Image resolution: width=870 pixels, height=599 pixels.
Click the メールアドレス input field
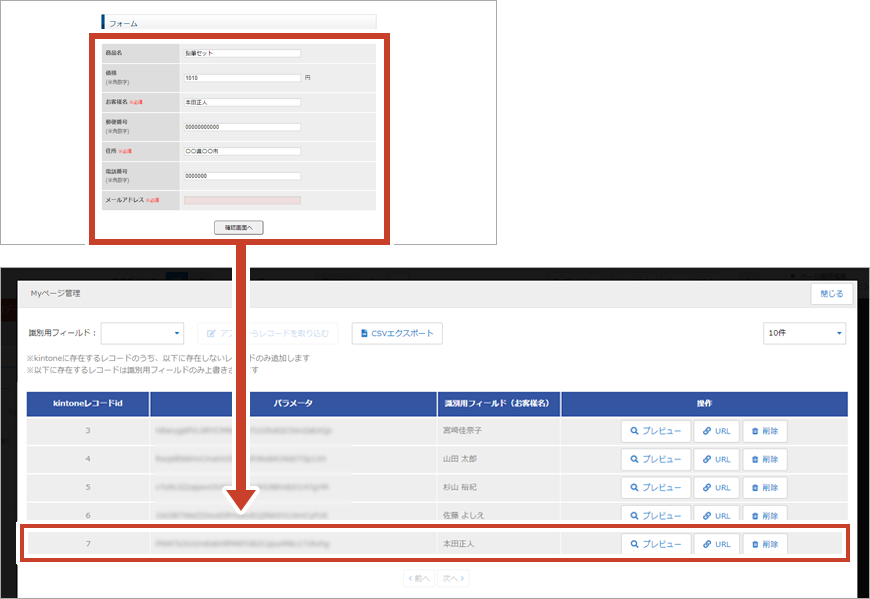click(x=242, y=200)
